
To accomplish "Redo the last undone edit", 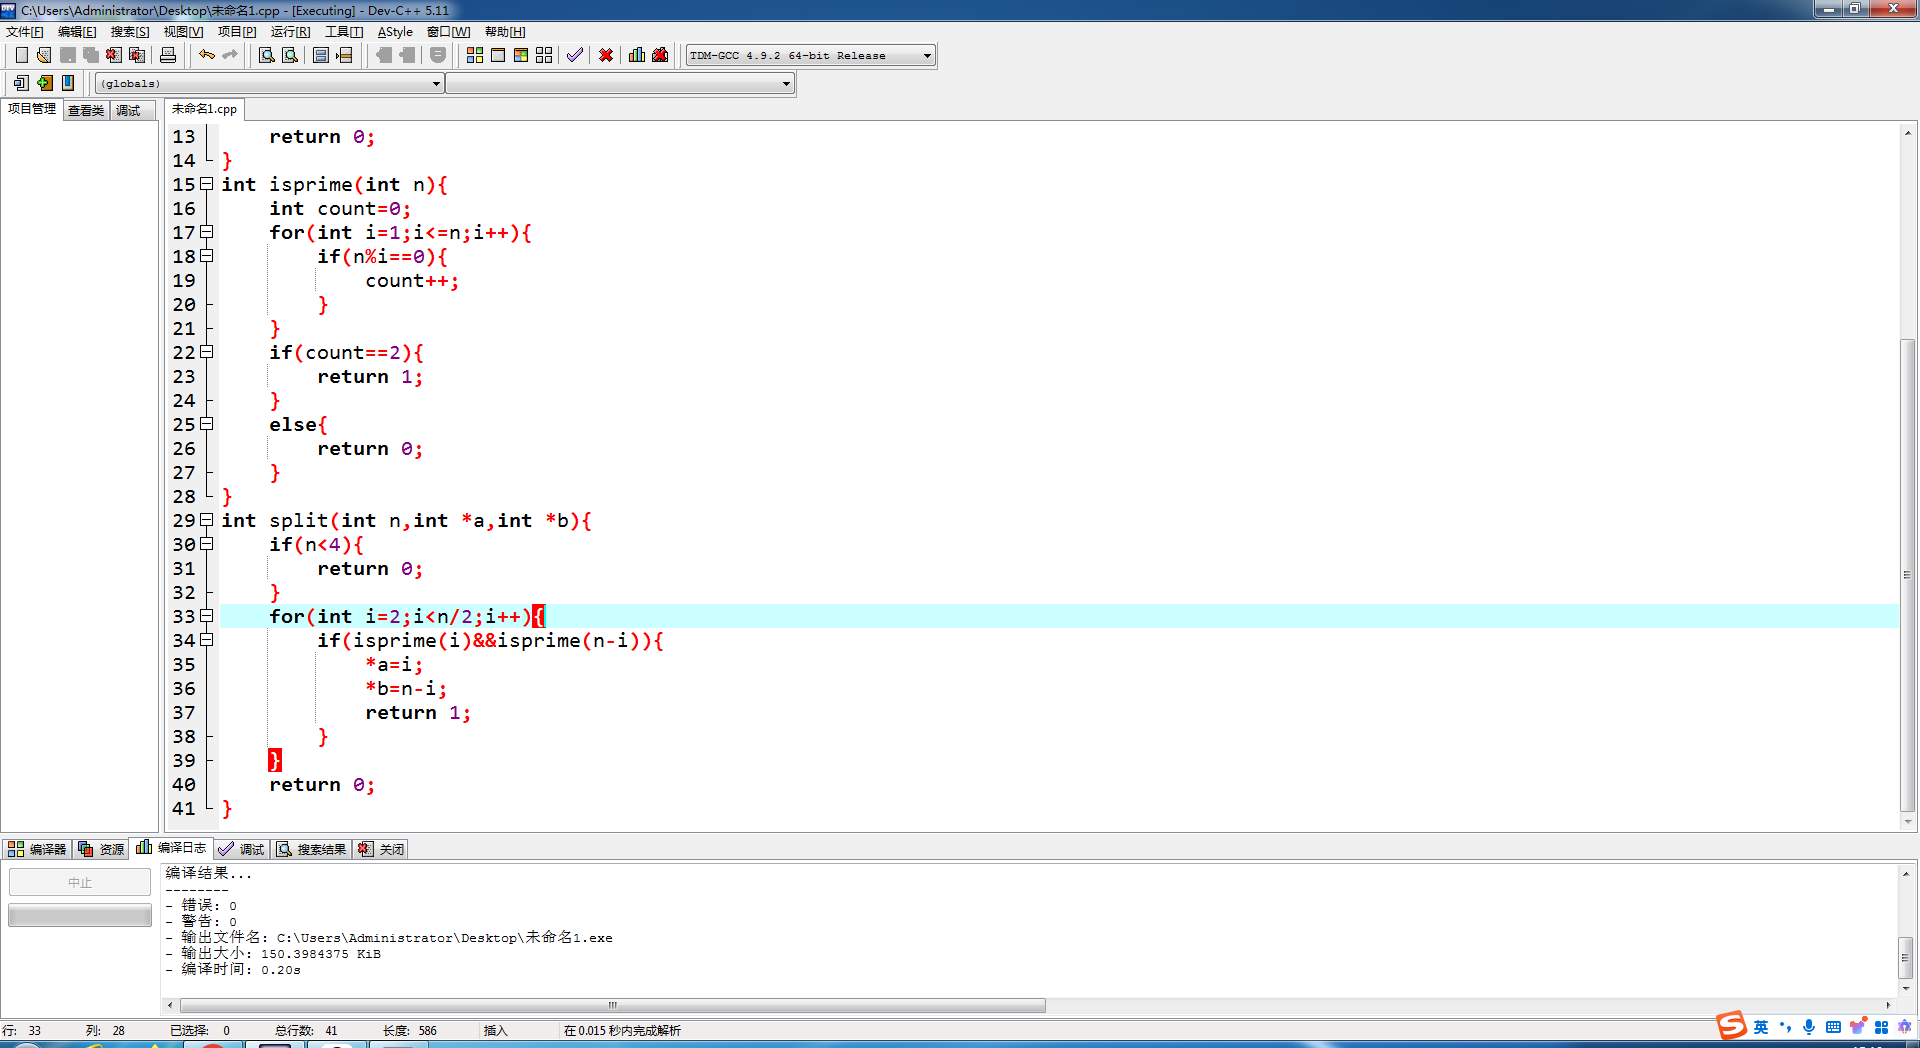I will coord(230,55).
